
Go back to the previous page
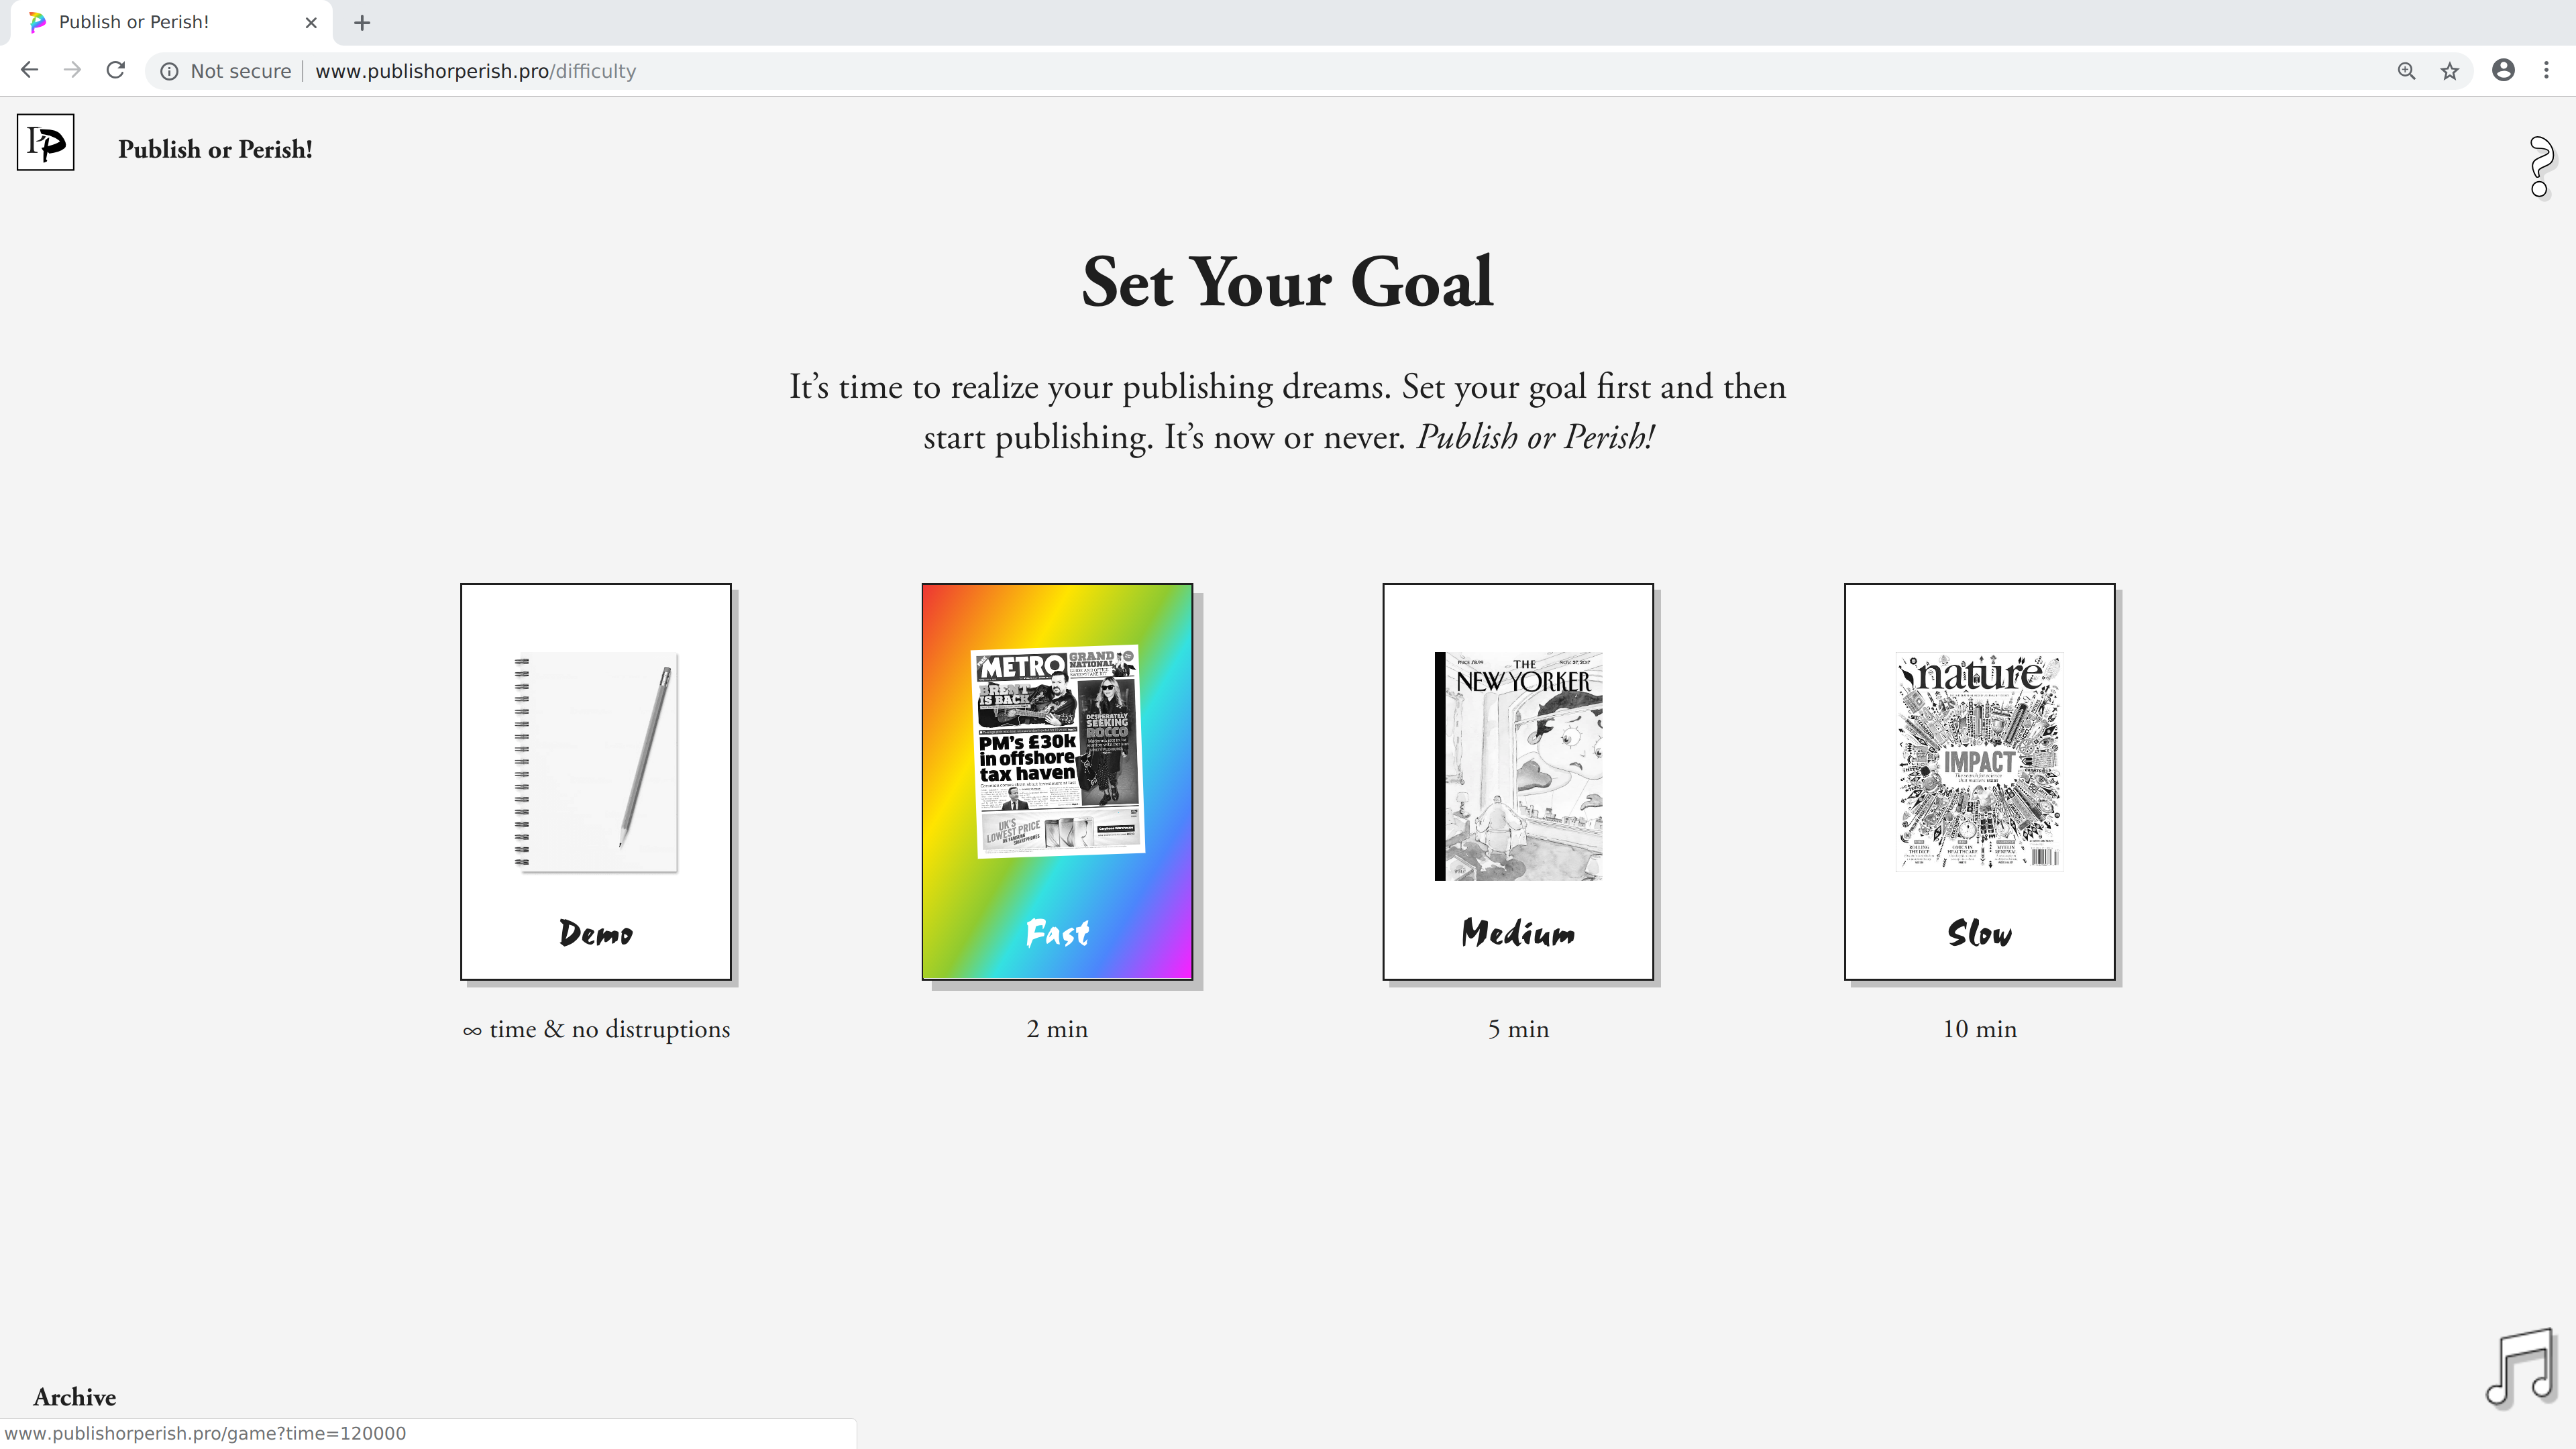[x=29, y=70]
